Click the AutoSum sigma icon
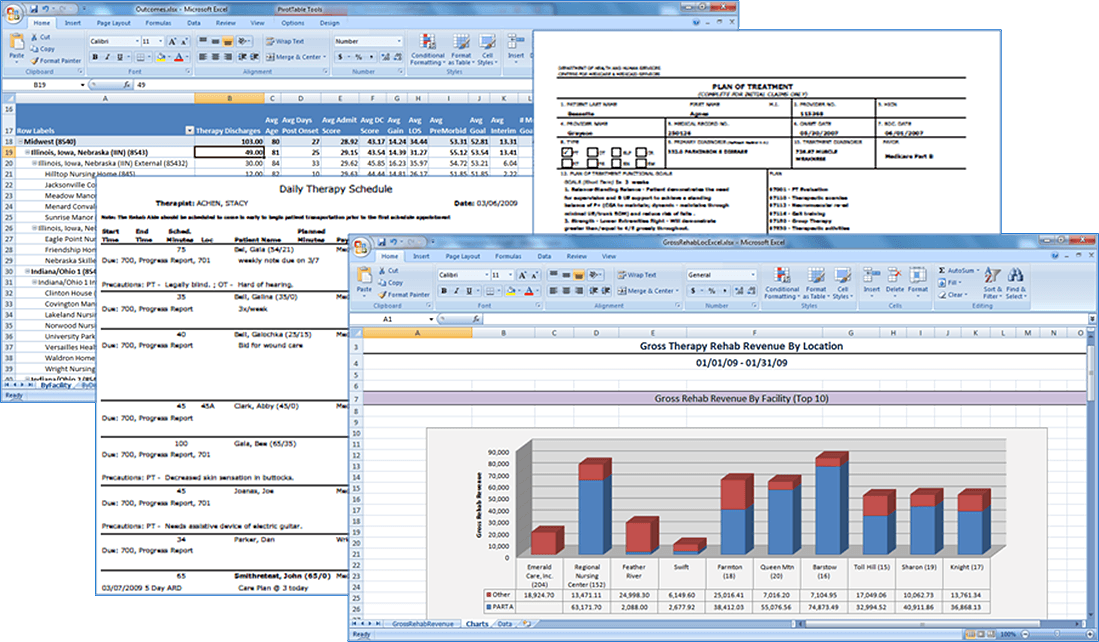Viewport: 1099px width, 642px height. (943, 270)
